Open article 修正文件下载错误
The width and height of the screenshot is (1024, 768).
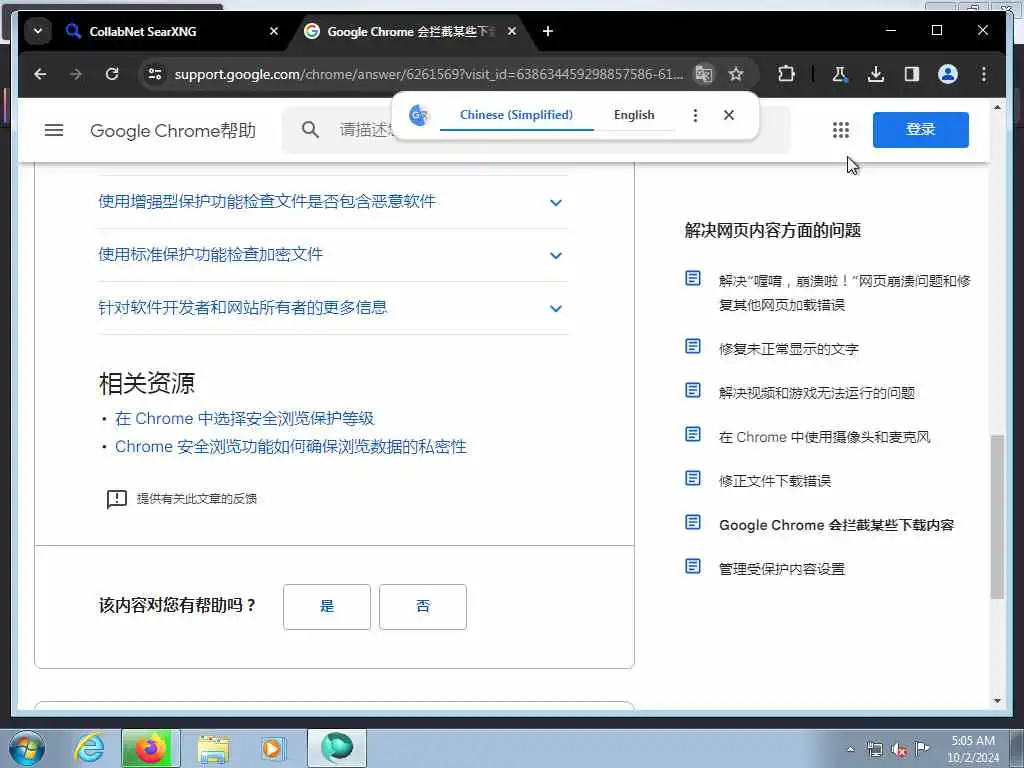tap(775, 481)
